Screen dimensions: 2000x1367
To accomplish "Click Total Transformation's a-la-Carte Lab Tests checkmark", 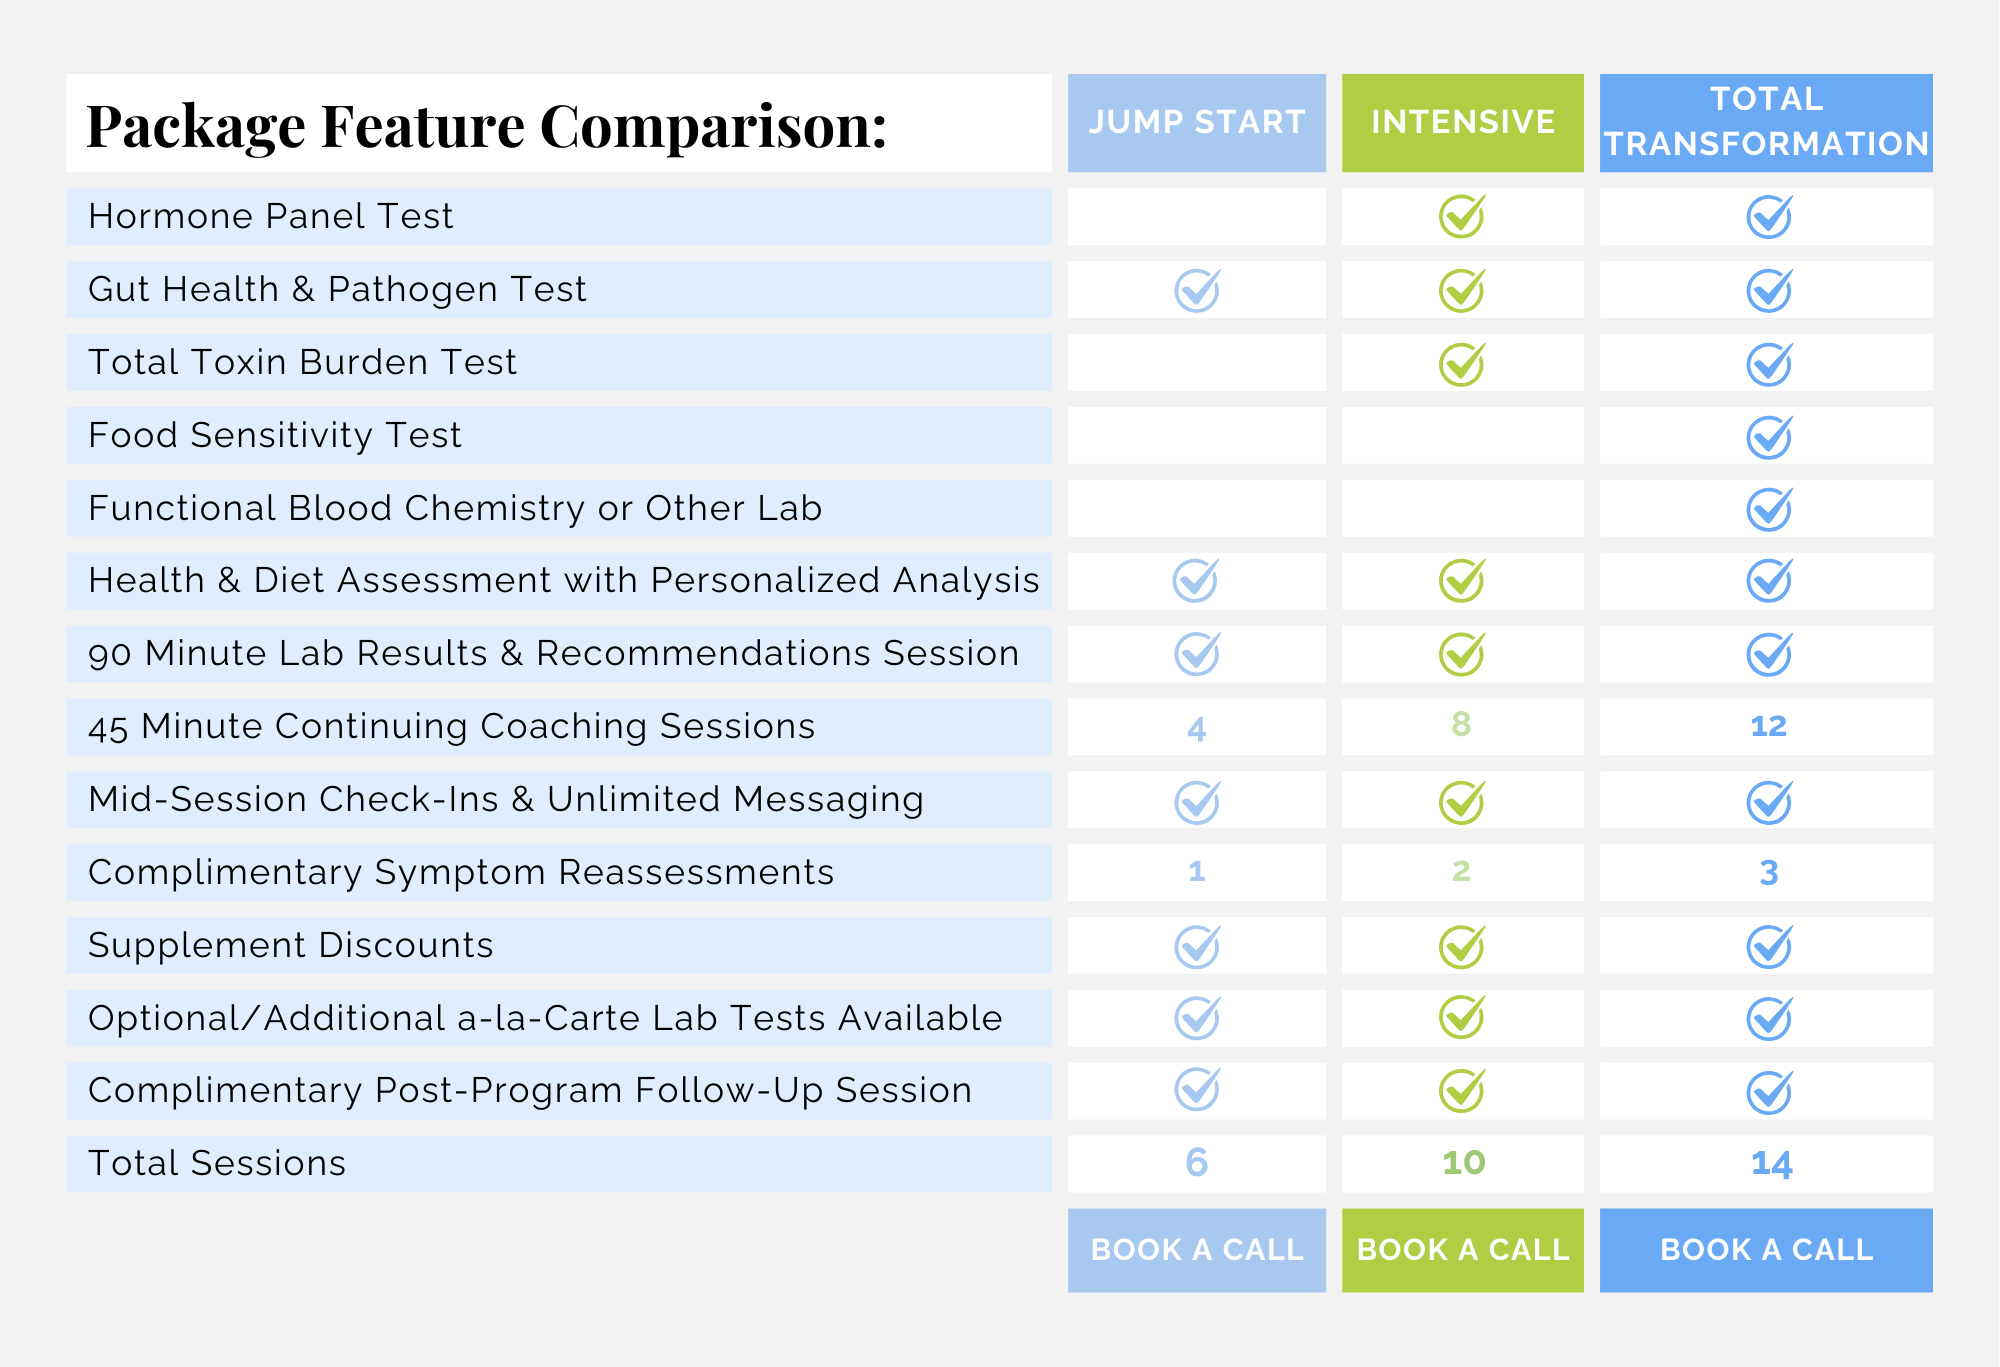I will pos(1768,1019).
